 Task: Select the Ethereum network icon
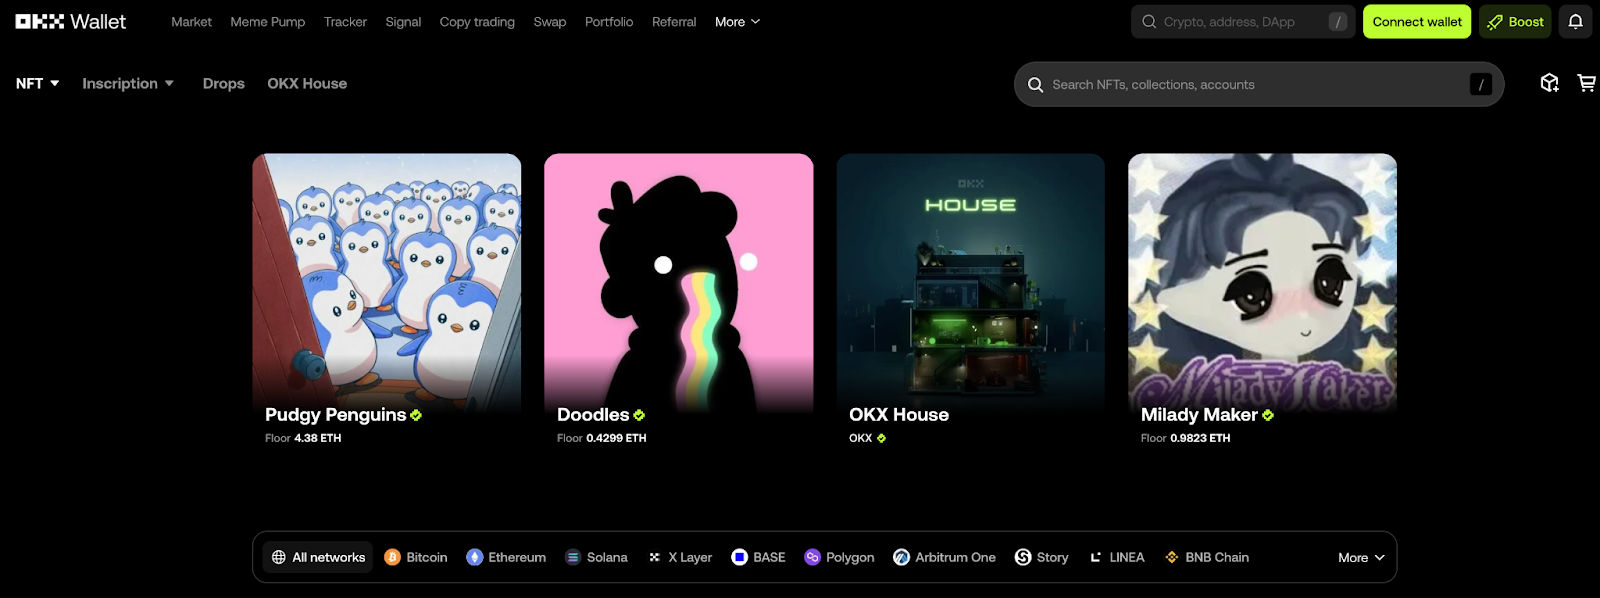[475, 558]
